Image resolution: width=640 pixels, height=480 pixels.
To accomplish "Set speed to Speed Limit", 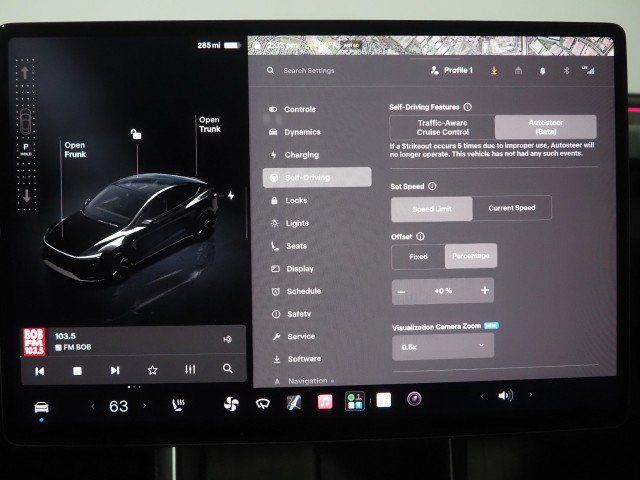I will 432,209.
